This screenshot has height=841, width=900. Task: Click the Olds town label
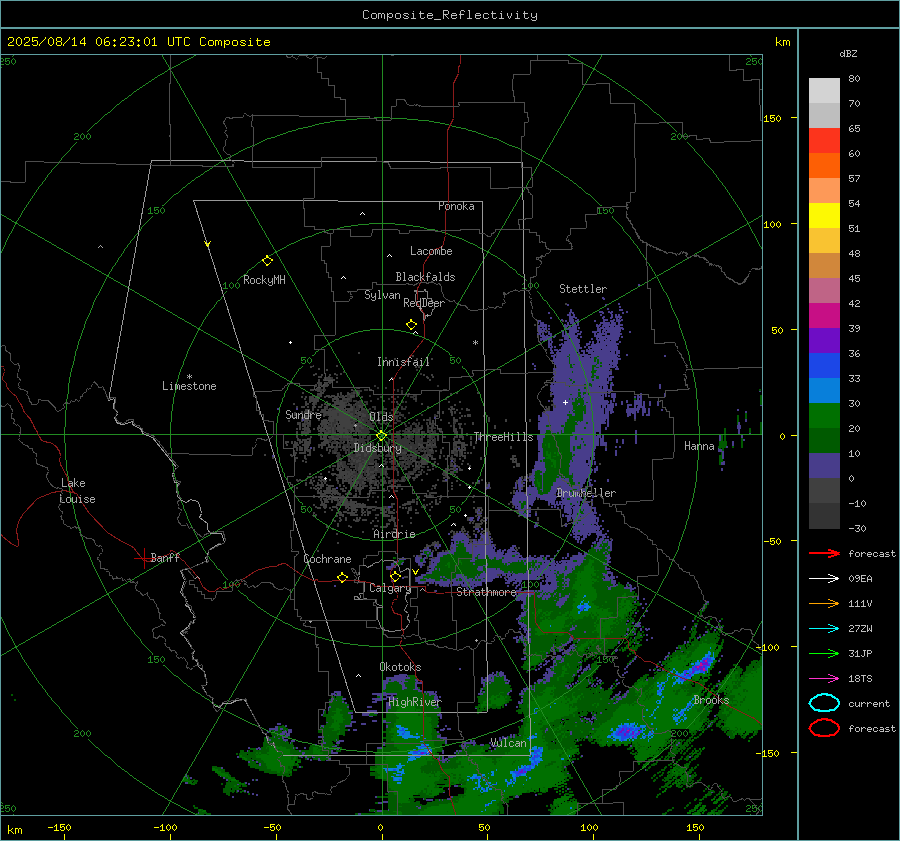(381, 417)
